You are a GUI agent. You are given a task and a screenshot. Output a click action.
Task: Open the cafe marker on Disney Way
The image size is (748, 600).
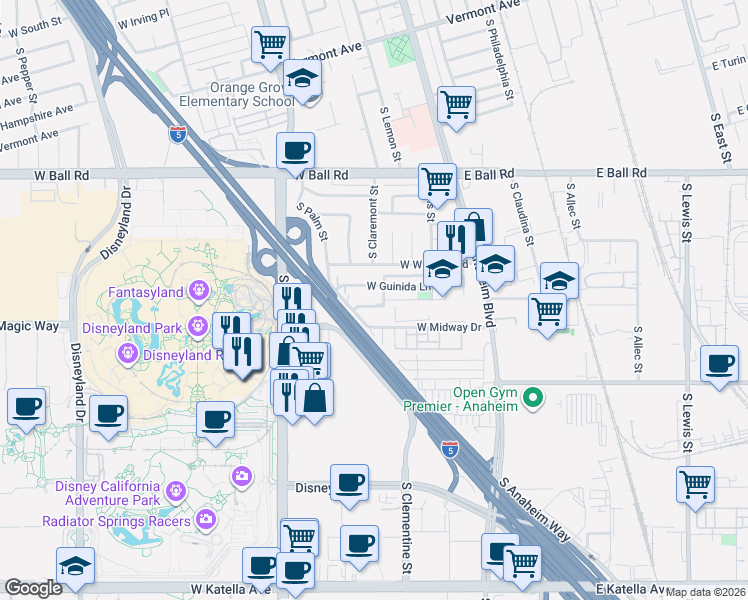[x=349, y=485]
